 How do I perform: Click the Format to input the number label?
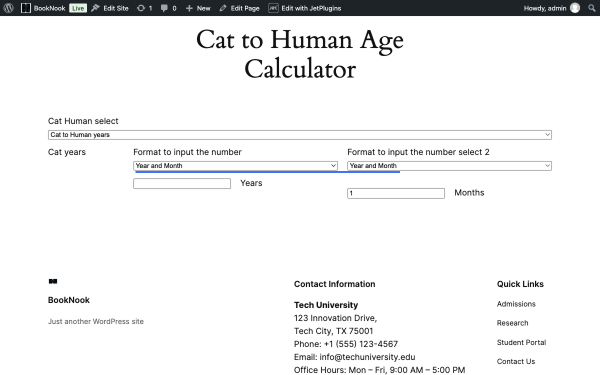coord(188,152)
